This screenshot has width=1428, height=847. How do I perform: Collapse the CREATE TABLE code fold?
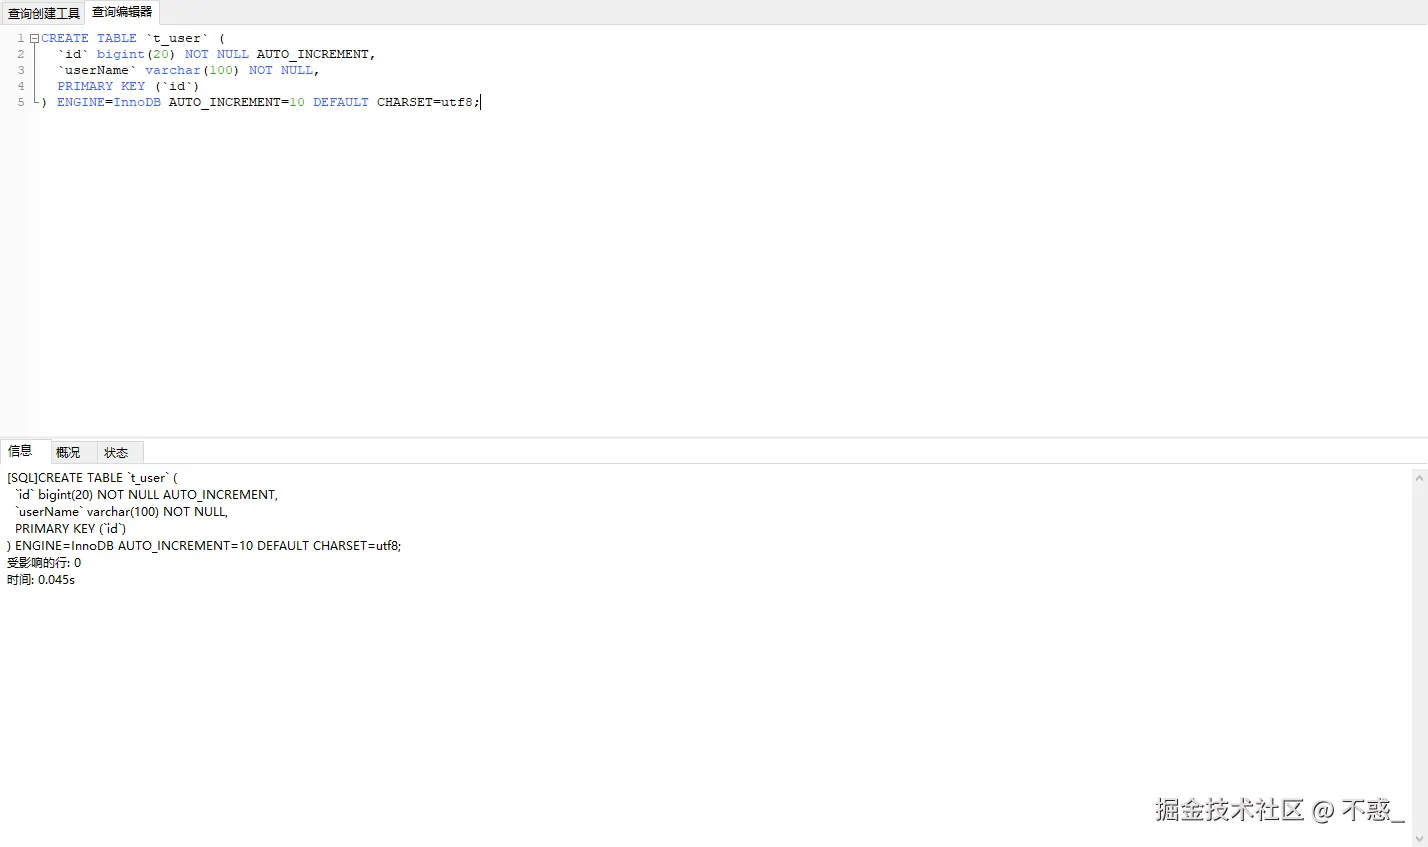(x=34, y=38)
